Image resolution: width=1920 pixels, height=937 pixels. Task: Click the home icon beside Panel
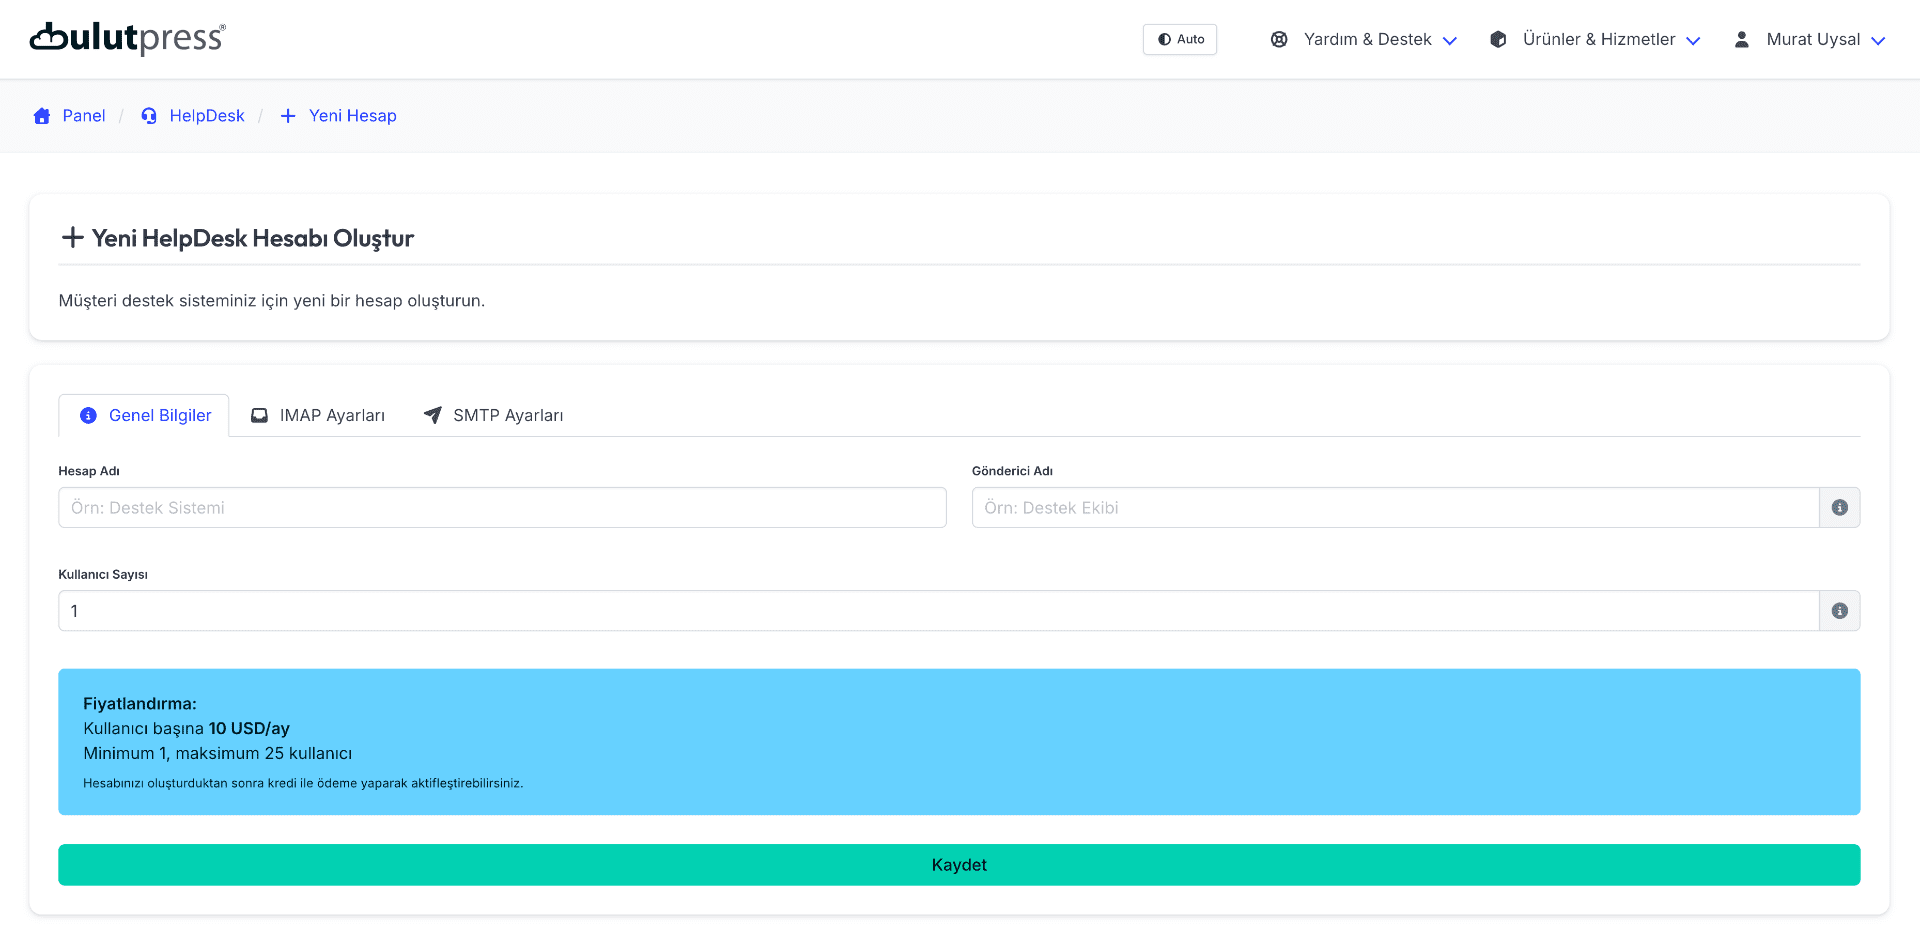(x=42, y=116)
